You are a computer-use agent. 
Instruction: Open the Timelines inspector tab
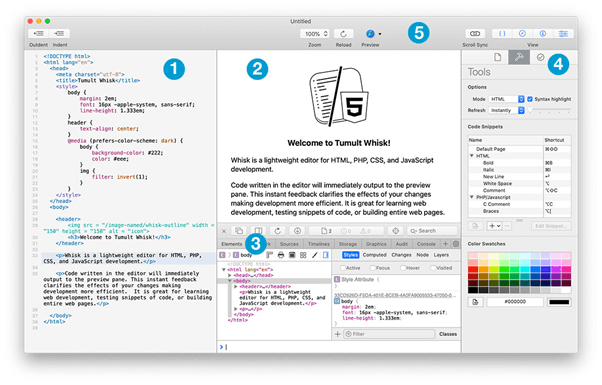tap(319, 244)
